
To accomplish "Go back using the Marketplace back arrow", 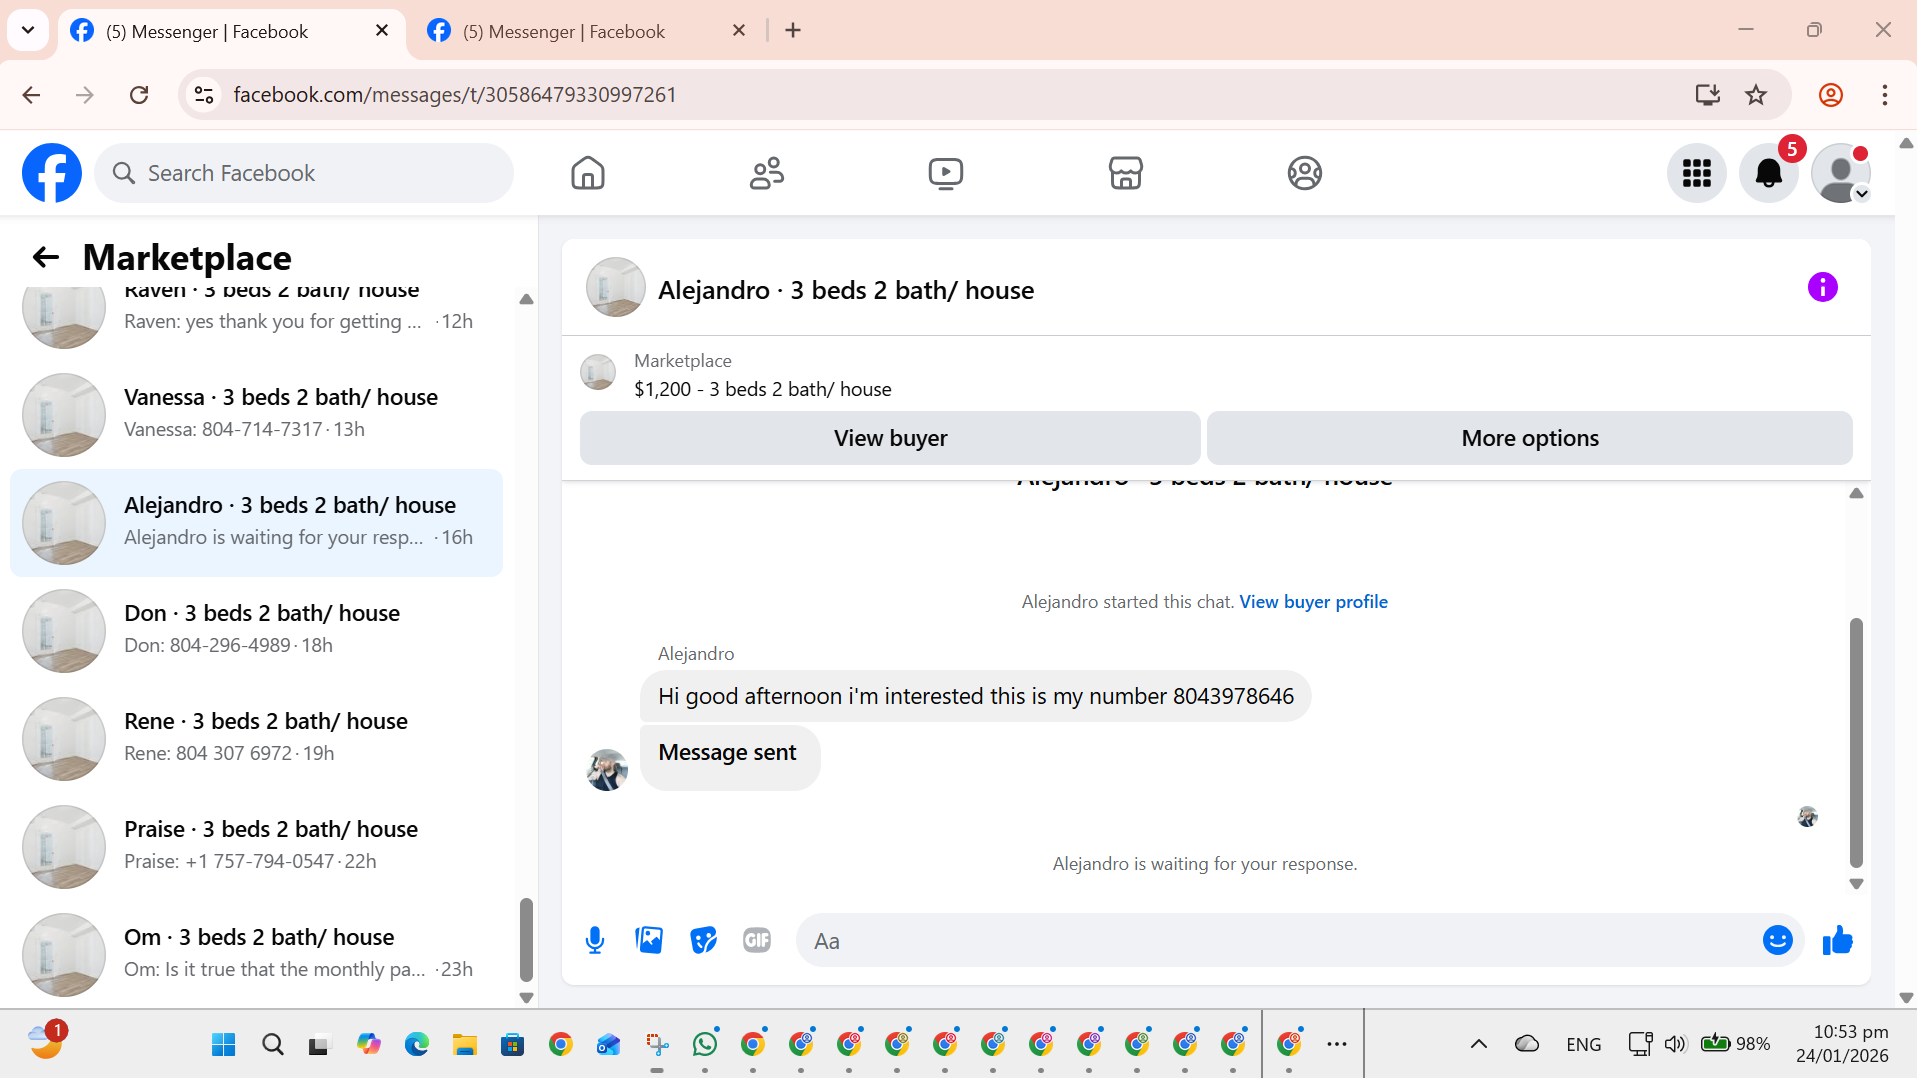I will (46, 257).
